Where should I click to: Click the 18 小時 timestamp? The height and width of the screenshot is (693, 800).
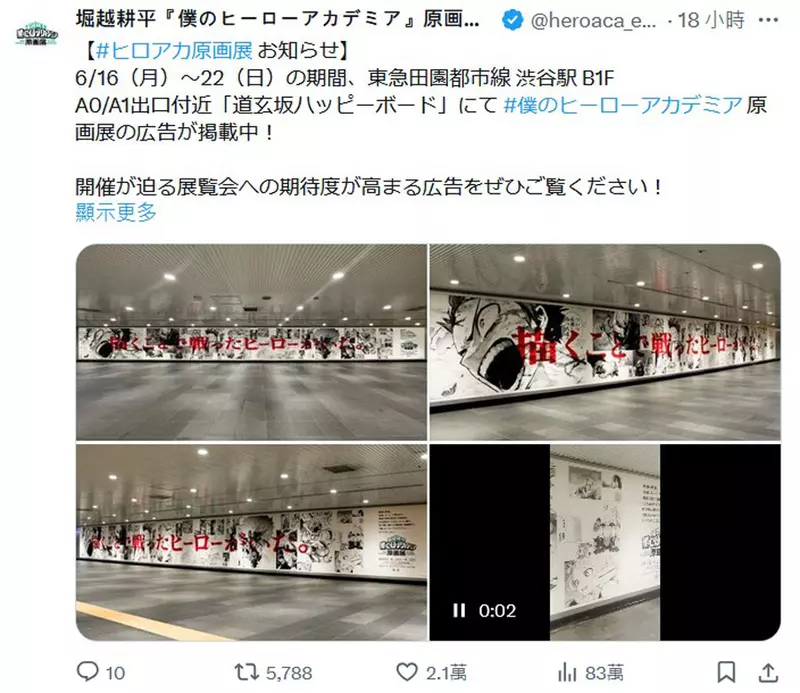point(711,20)
